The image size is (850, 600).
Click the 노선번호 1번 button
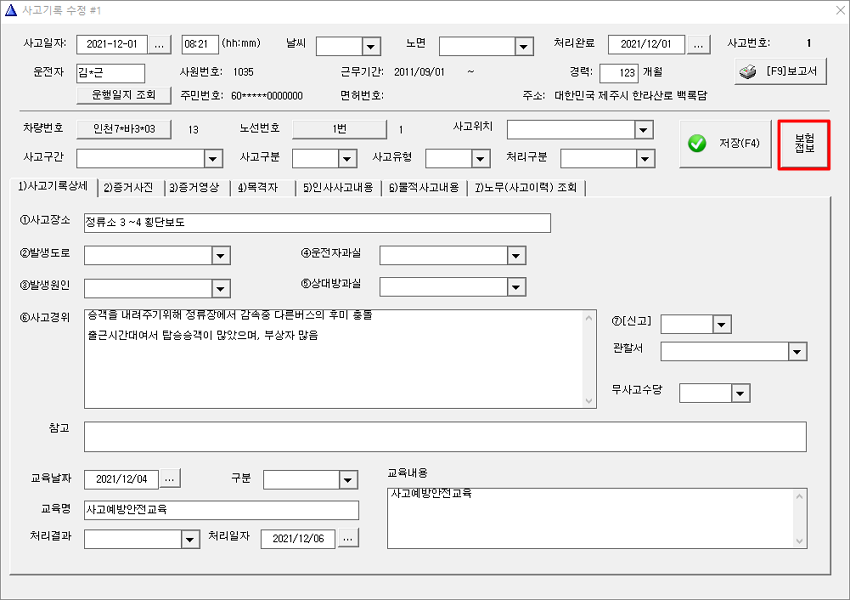pos(339,129)
